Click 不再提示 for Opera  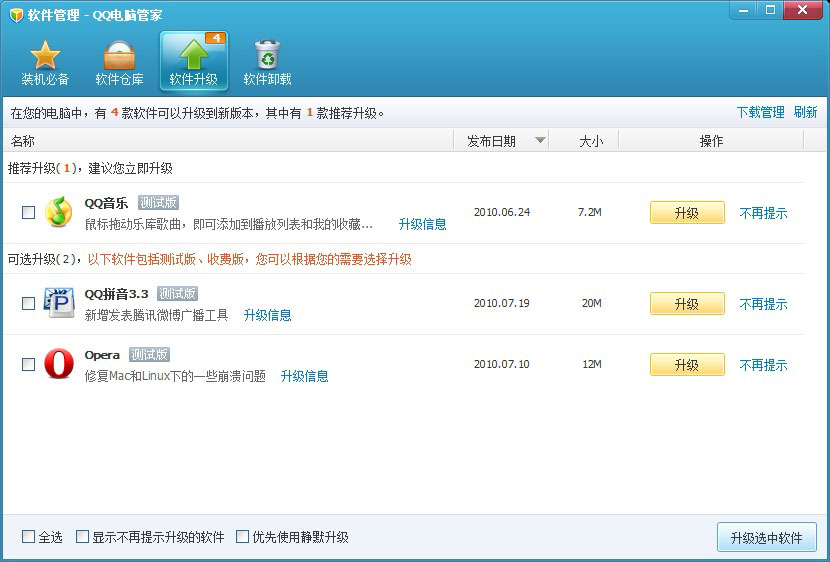(x=763, y=365)
